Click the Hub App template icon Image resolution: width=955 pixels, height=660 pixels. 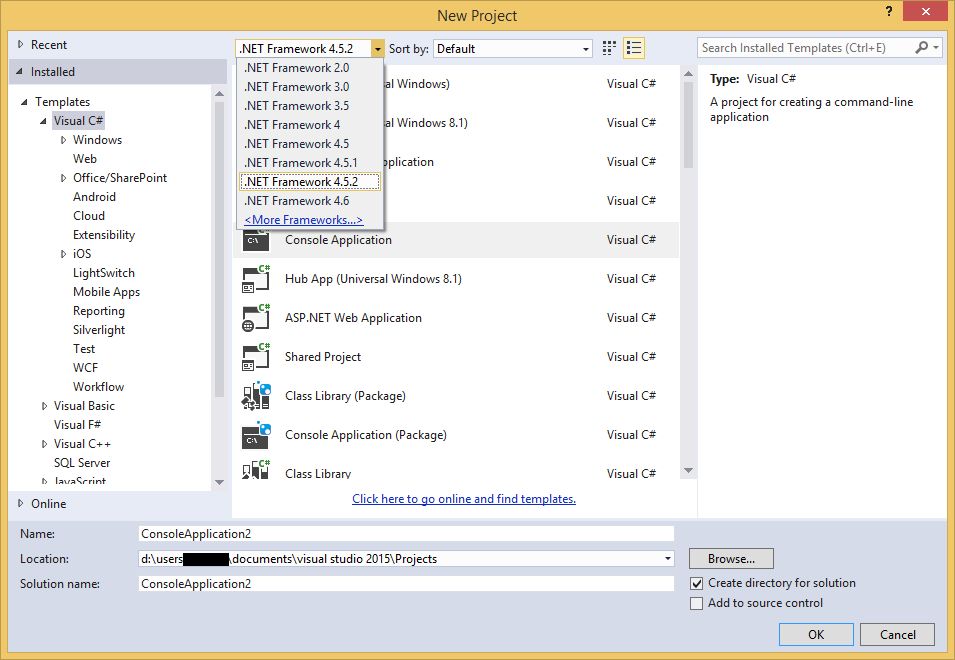coord(256,279)
